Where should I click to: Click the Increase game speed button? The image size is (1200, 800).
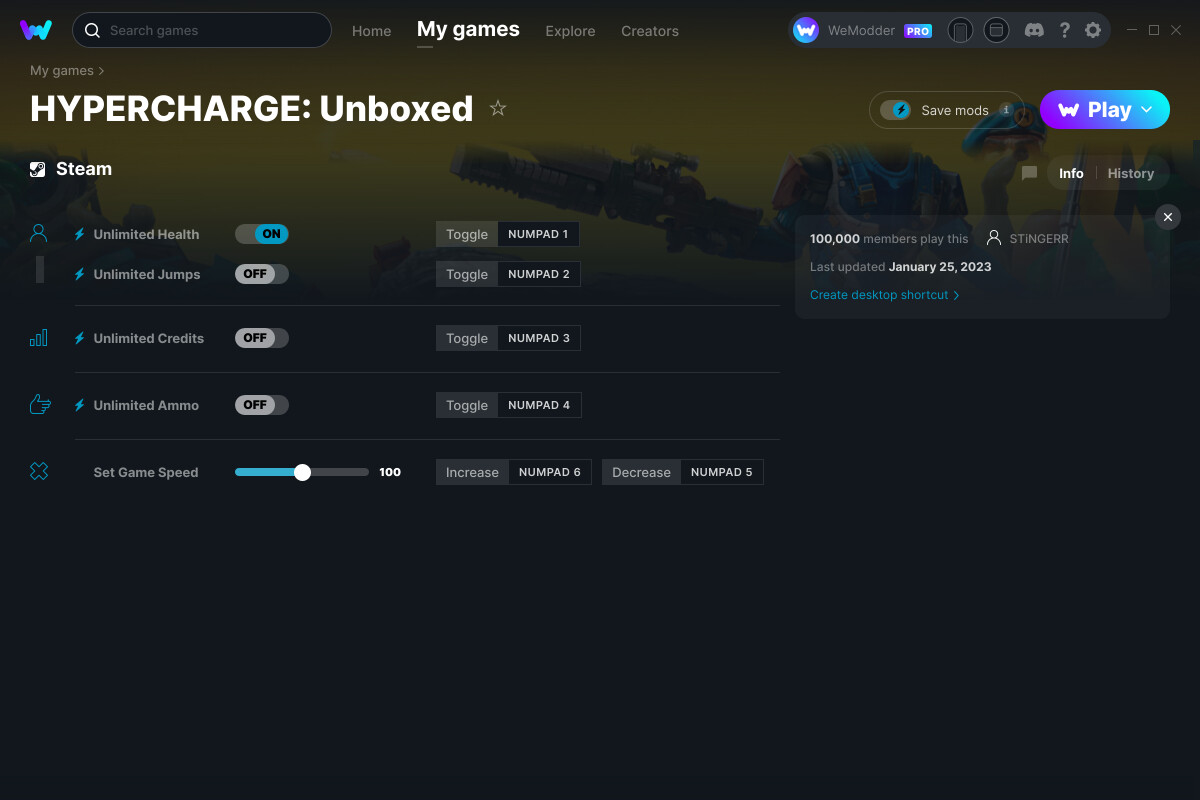[x=472, y=472]
